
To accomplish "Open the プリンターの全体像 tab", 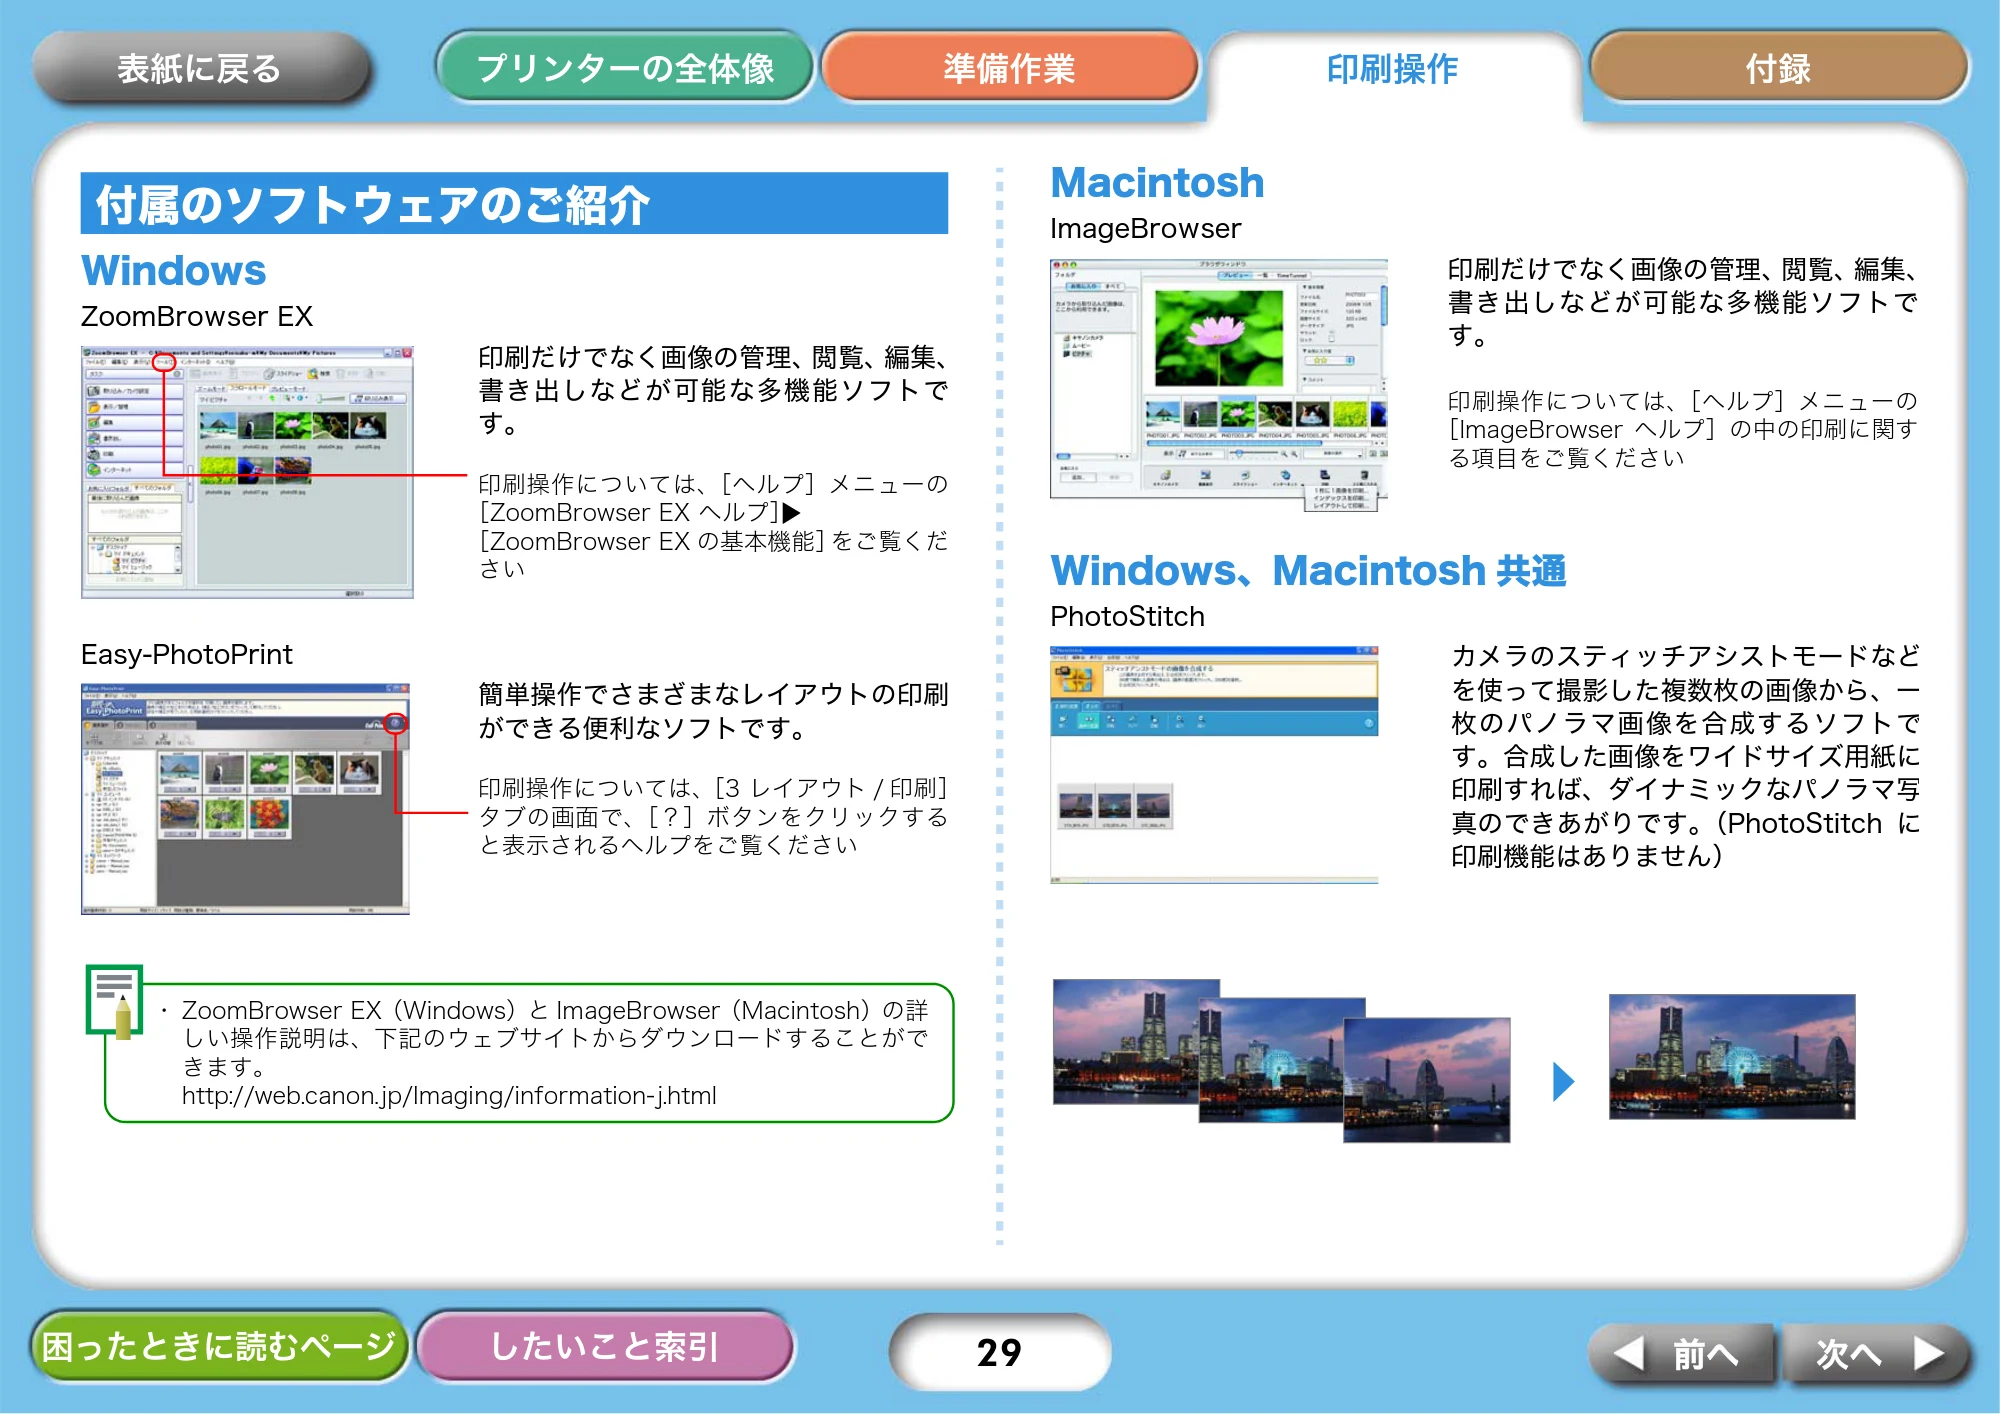I will coord(625,68).
